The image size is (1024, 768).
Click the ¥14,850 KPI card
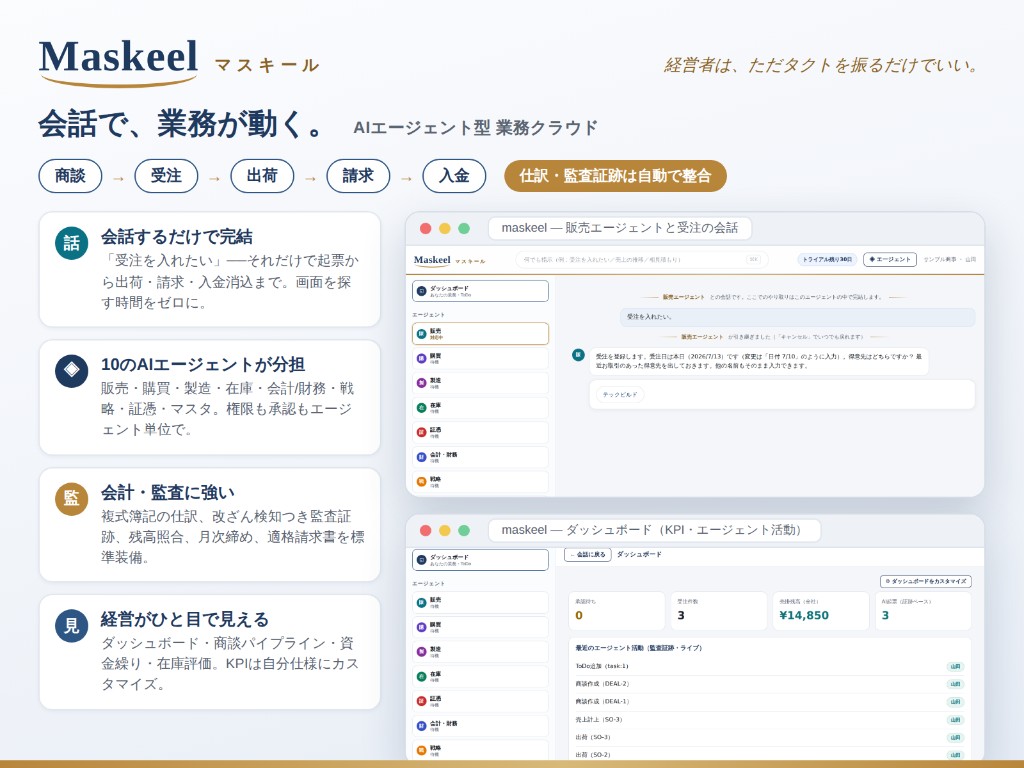pyautogui.click(x=821, y=611)
